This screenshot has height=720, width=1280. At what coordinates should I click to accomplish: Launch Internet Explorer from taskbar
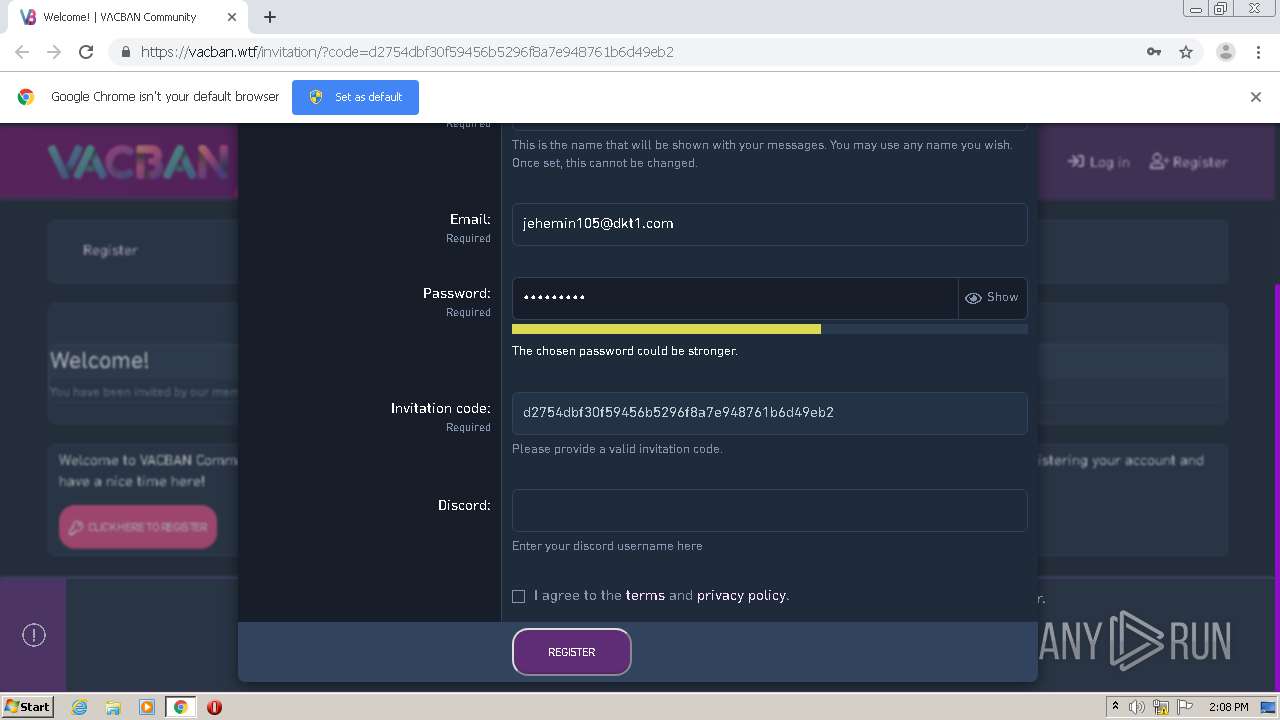click(79, 707)
